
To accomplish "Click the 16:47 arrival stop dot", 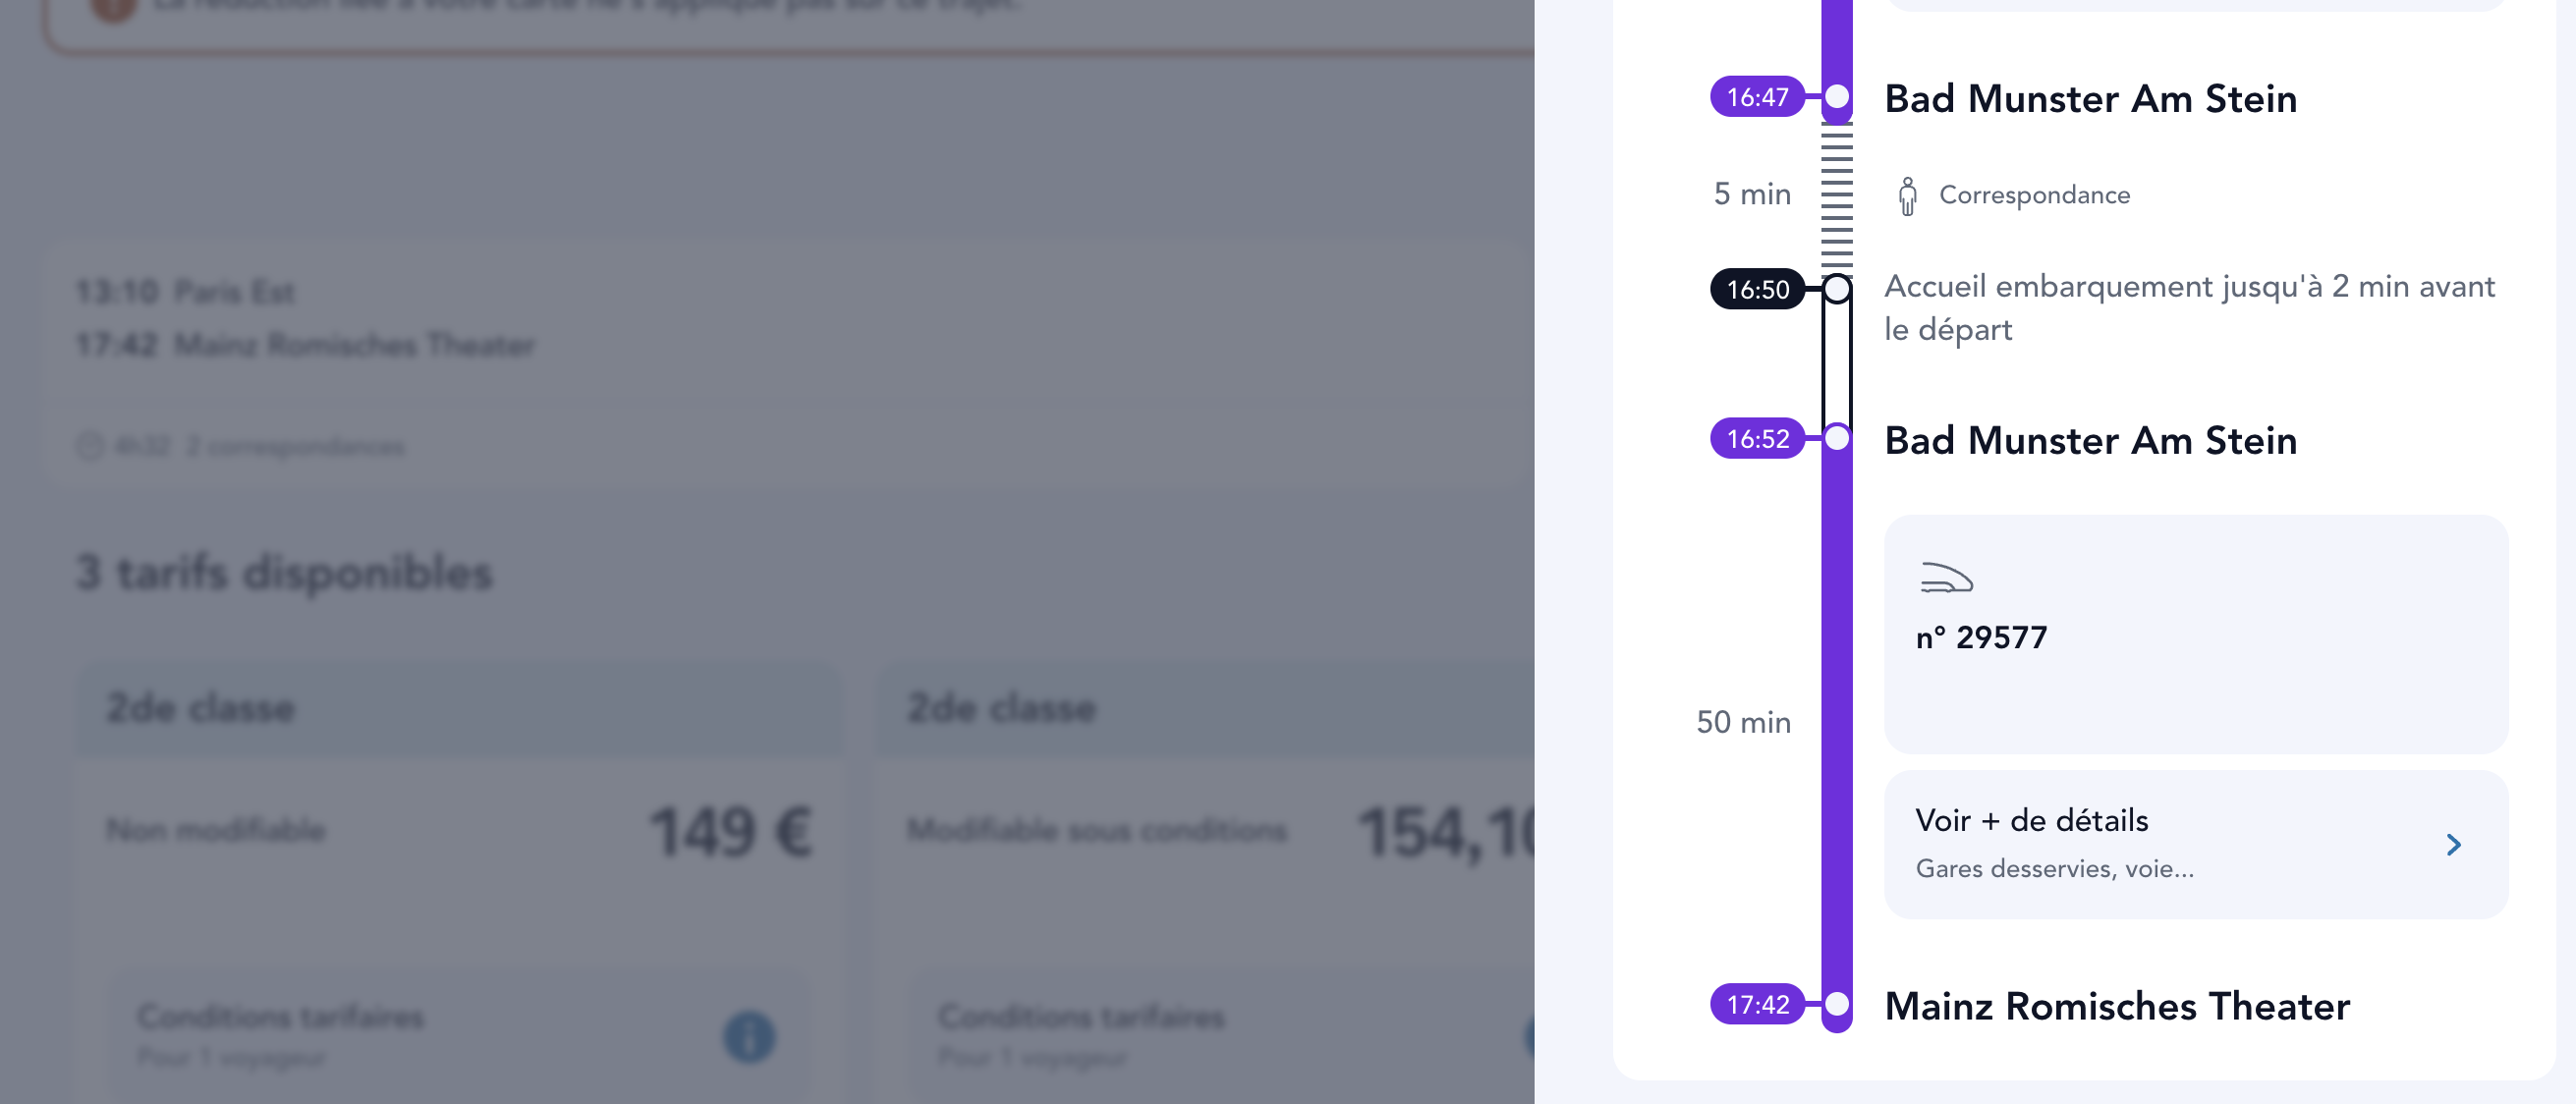I will [1836, 97].
